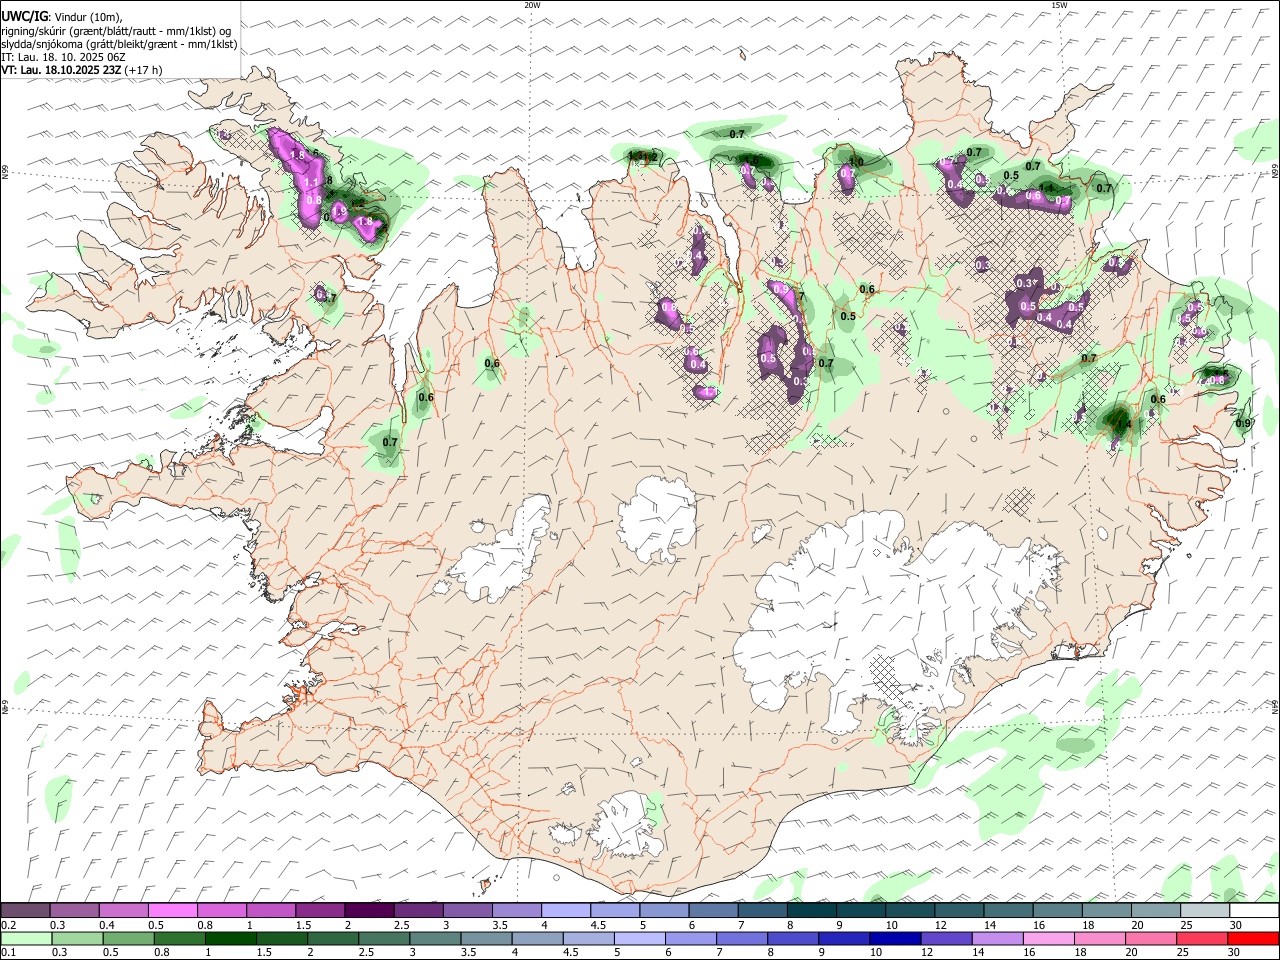Select rain legend swatch labeled 0.3
Screen dimensions: 1280x960
77,938
